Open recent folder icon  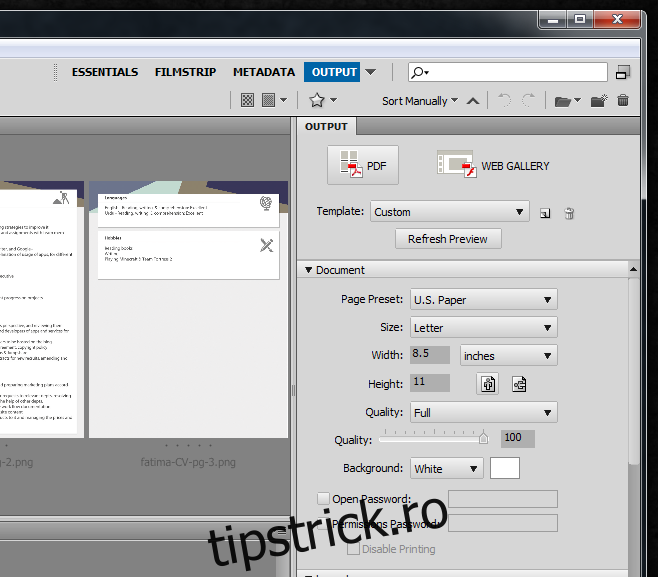coord(562,101)
